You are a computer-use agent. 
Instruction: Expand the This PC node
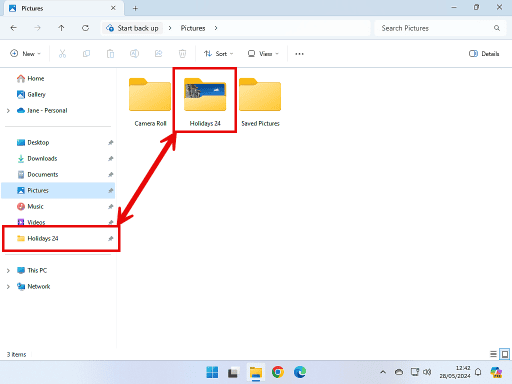point(8,270)
